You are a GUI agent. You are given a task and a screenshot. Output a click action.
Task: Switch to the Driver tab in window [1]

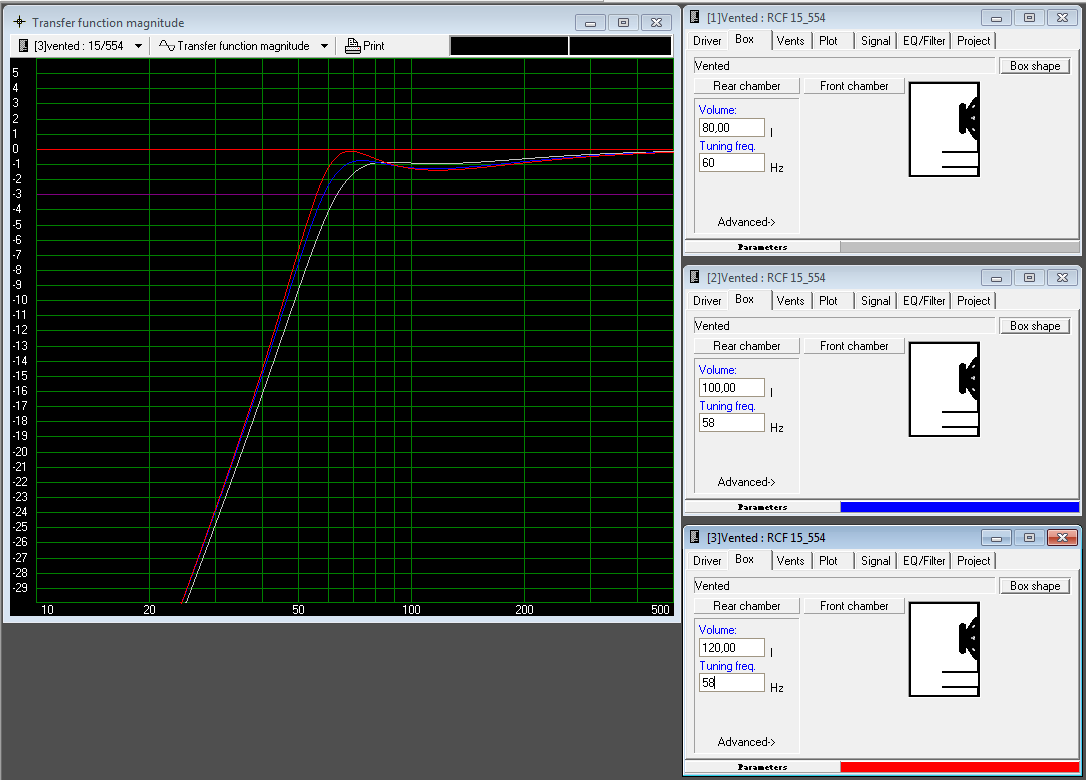click(707, 41)
